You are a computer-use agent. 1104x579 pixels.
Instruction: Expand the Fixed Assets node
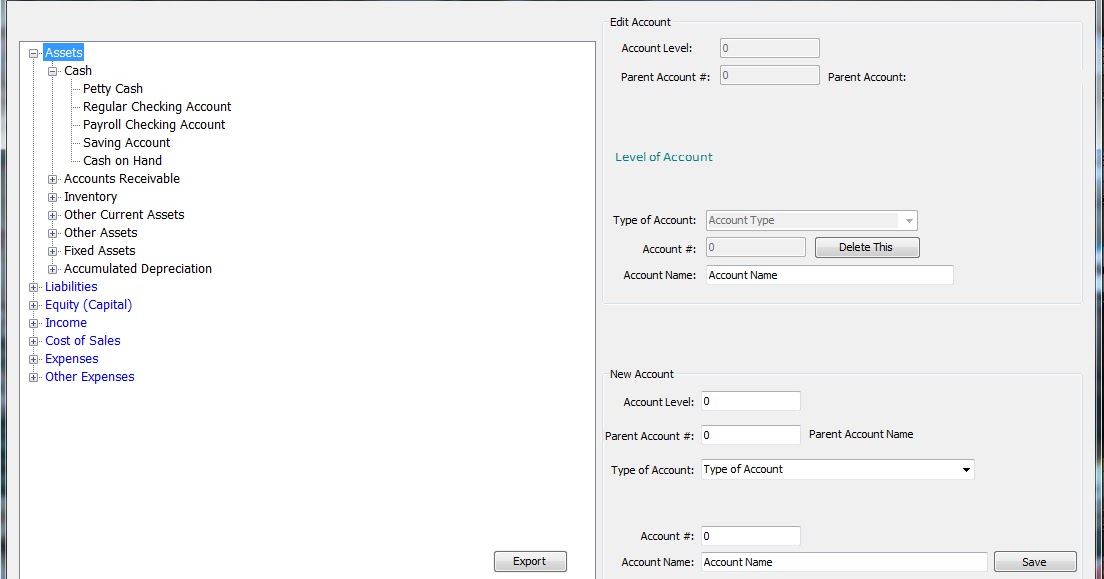pos(52,251)
